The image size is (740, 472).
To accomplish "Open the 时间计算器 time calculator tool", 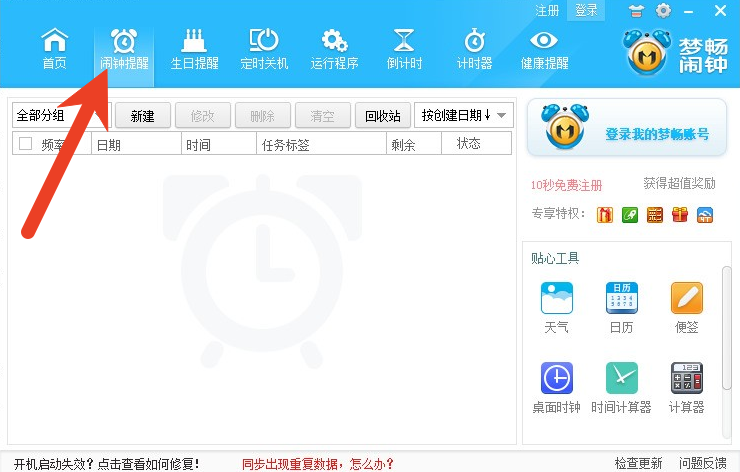I will 622,388.
